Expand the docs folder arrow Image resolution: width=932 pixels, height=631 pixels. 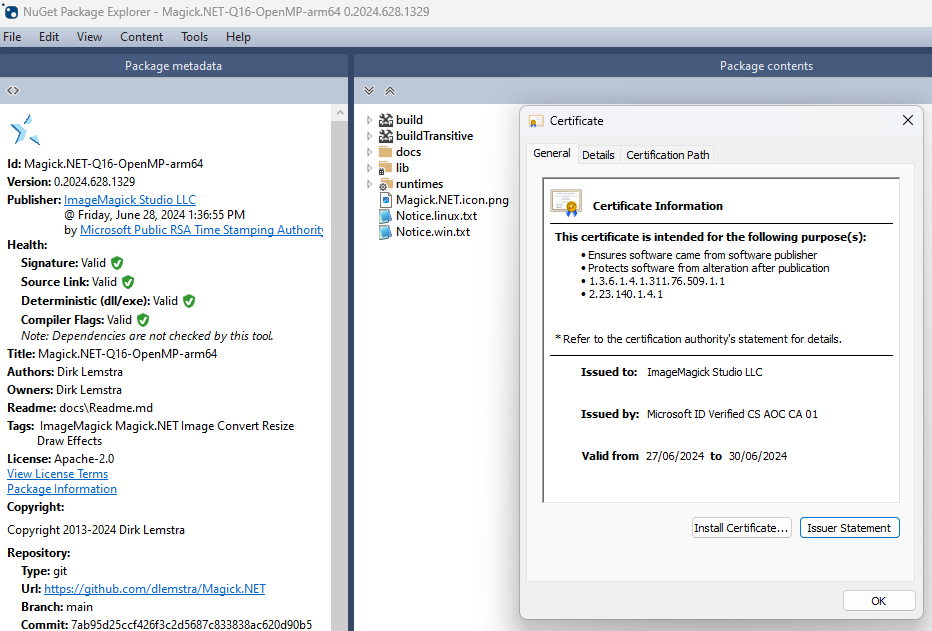click(x=369, y=152)
